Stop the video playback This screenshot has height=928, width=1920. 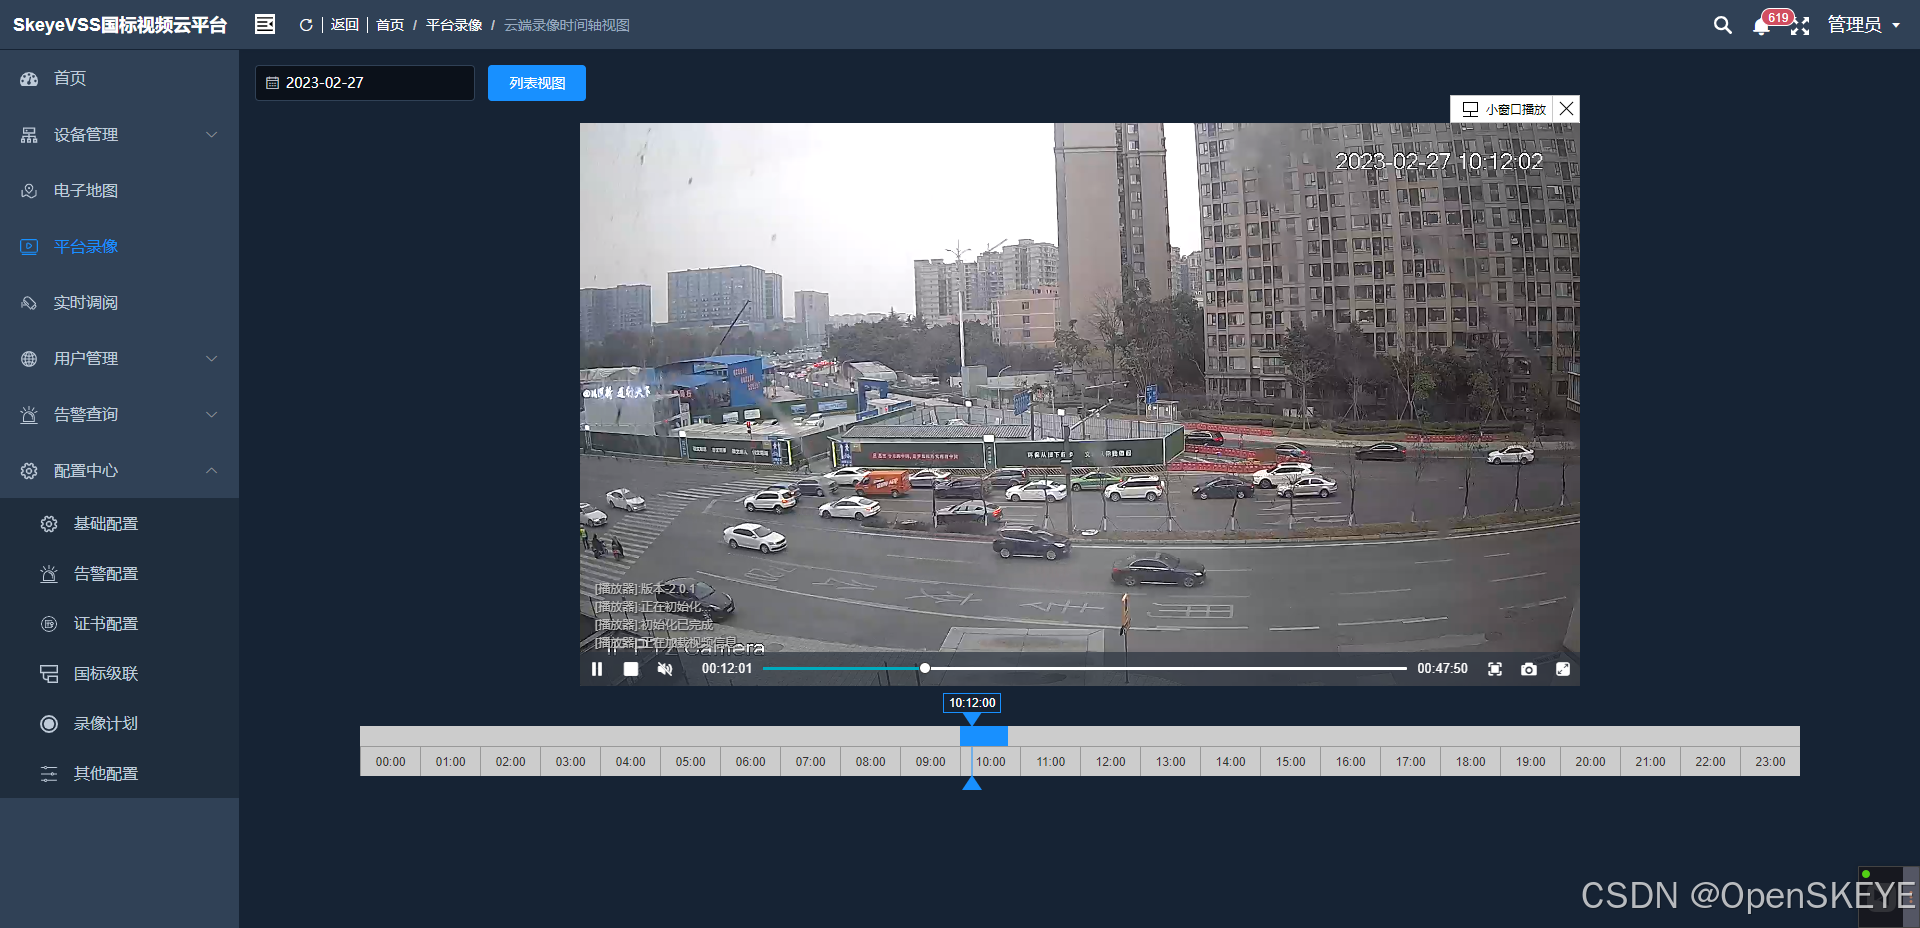click(x=631, y=669)
